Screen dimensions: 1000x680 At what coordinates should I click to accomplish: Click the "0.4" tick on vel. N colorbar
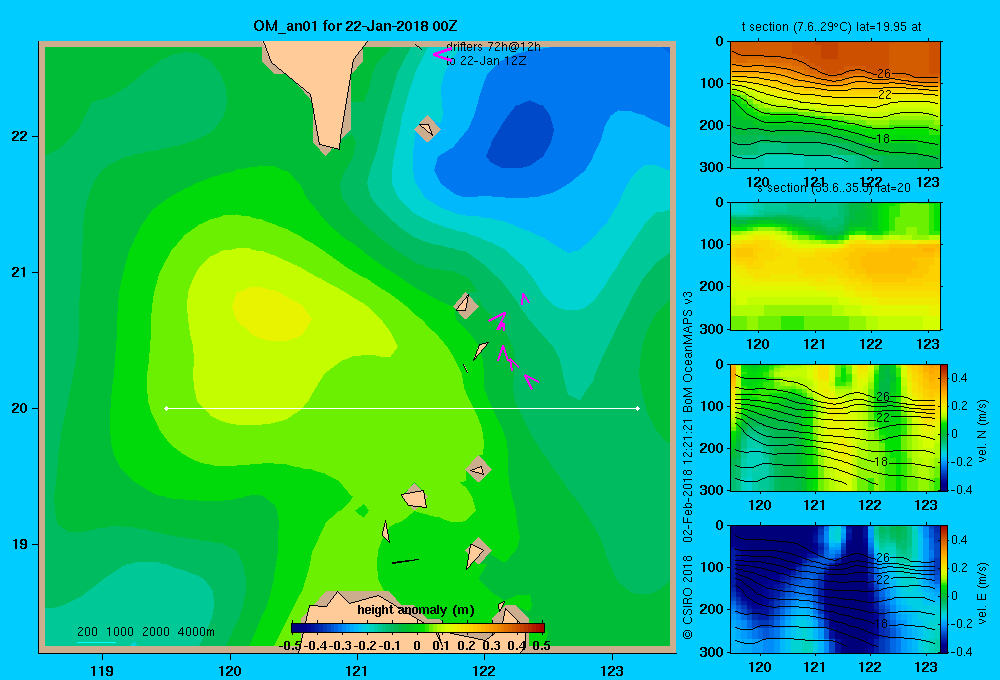pyautogui.click(x=959, y=378)
